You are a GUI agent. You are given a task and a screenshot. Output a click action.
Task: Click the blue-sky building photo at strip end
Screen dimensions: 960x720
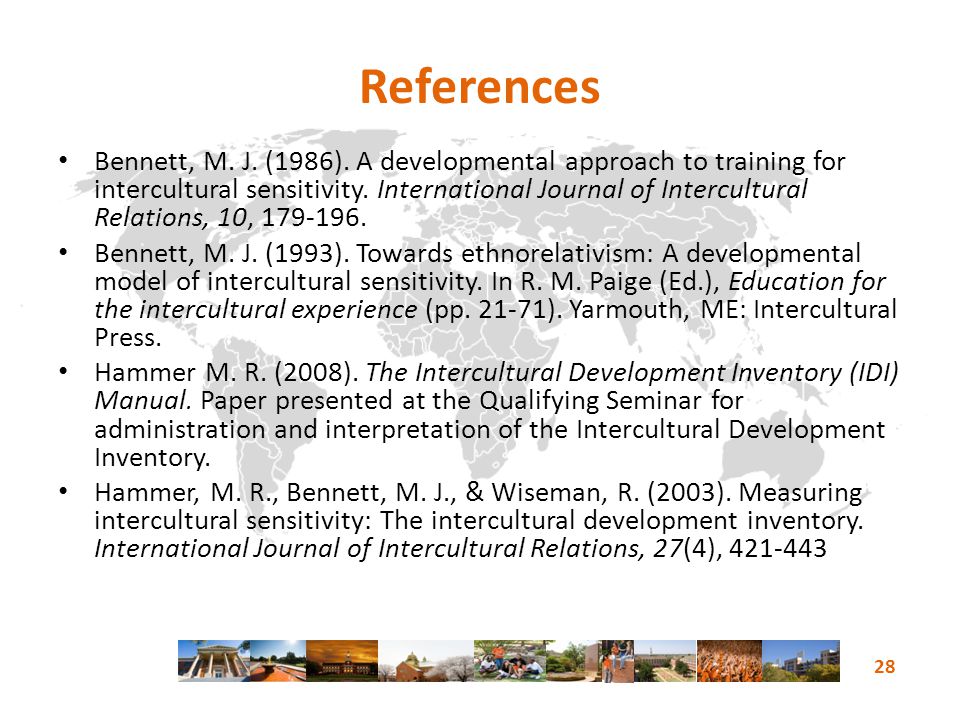click(x=801, y=661)
